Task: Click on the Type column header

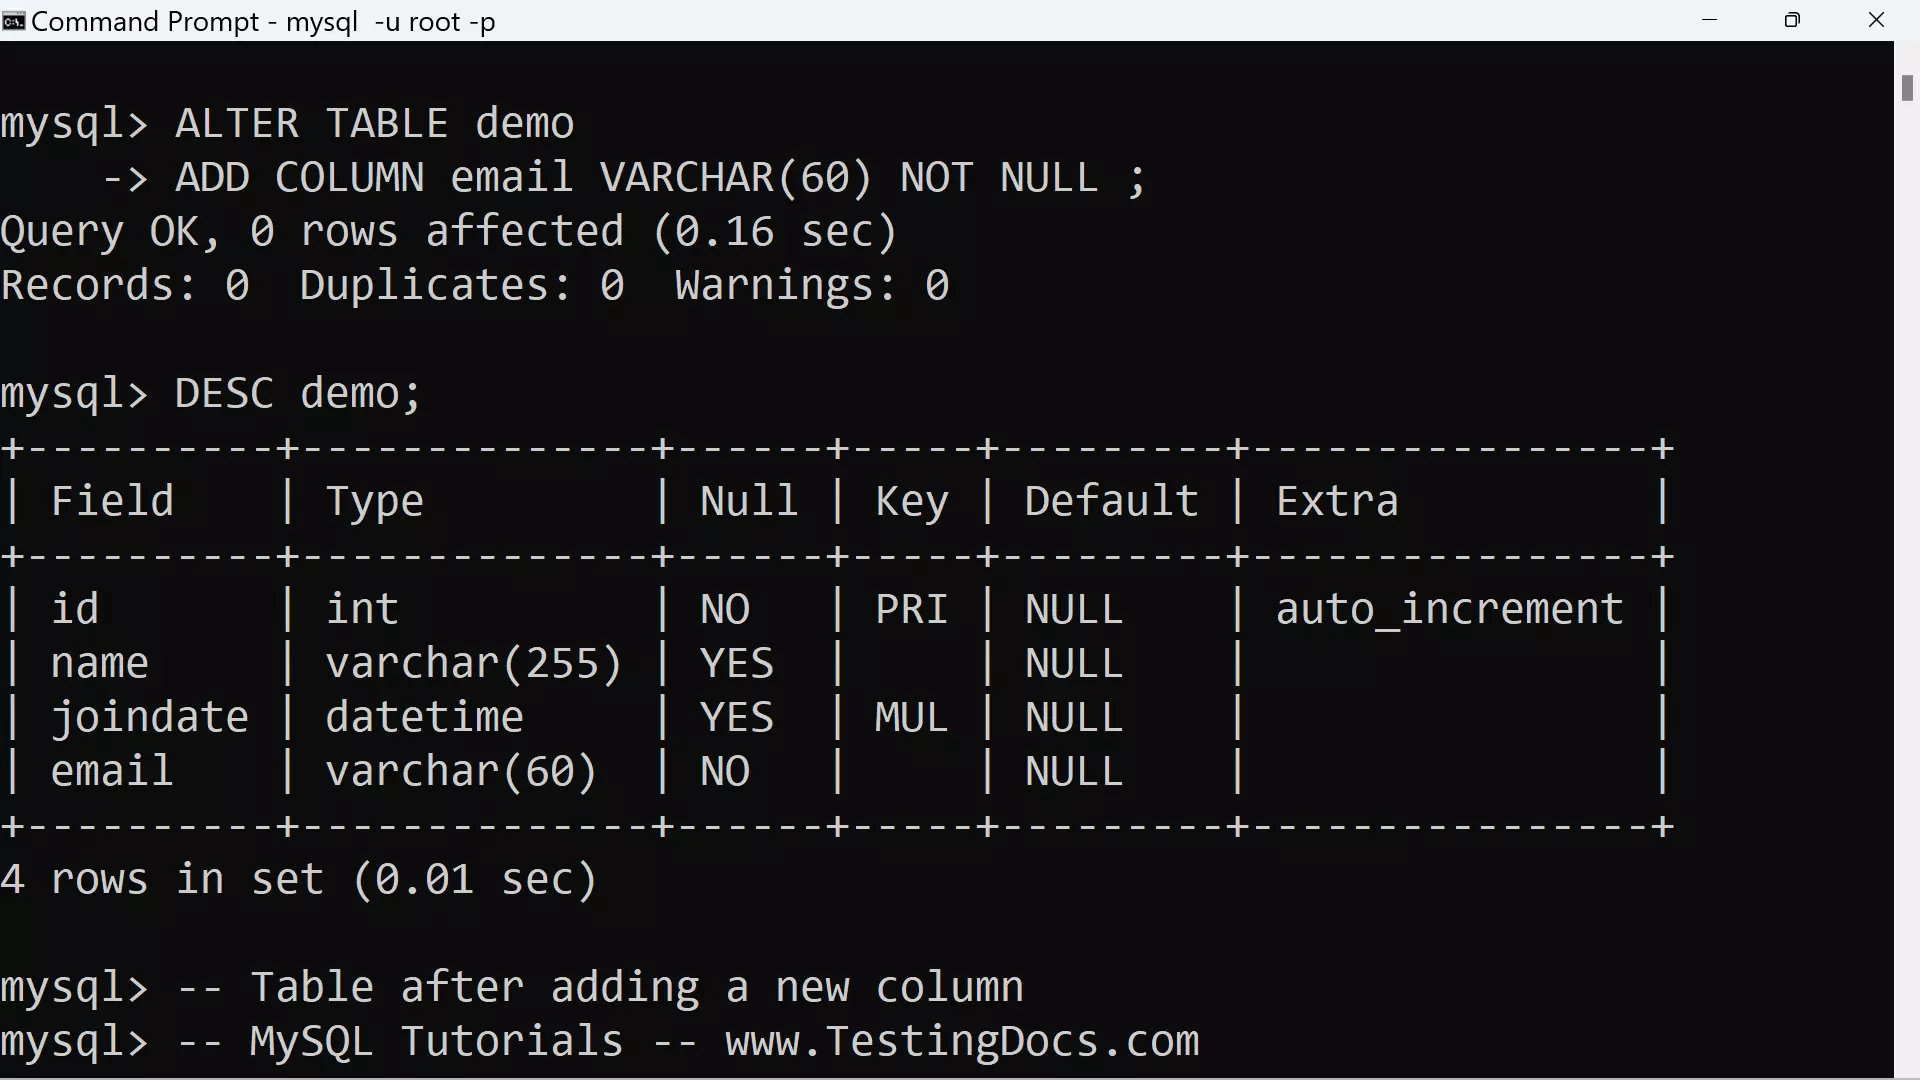Action: click(x=373, y=501)
